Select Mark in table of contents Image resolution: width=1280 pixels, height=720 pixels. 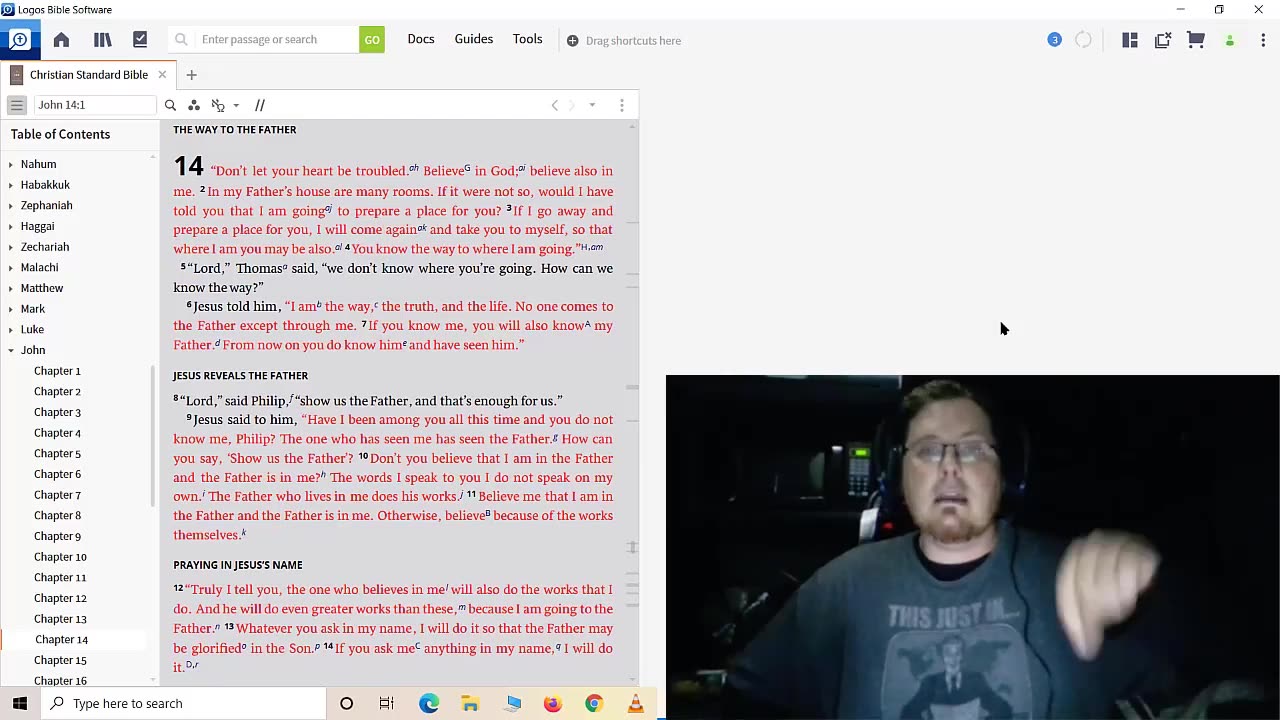point(33,309)
